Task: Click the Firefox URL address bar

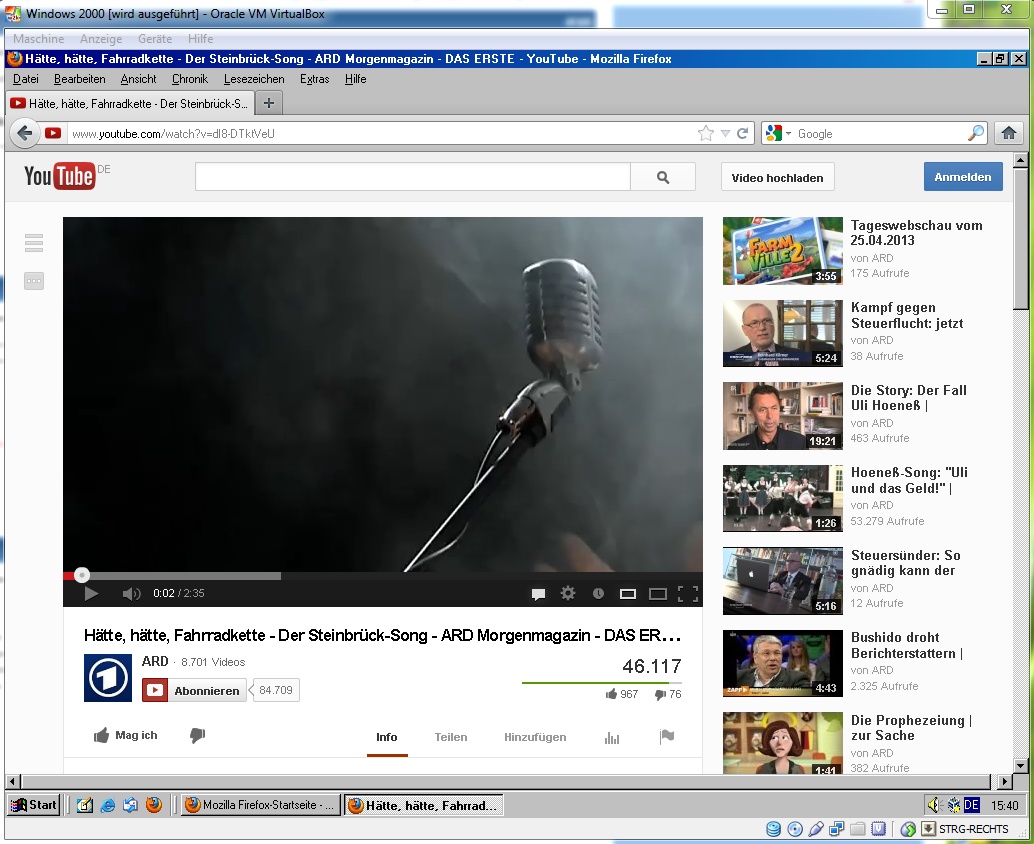Action: pyautogui.click(x=380, y=133)
